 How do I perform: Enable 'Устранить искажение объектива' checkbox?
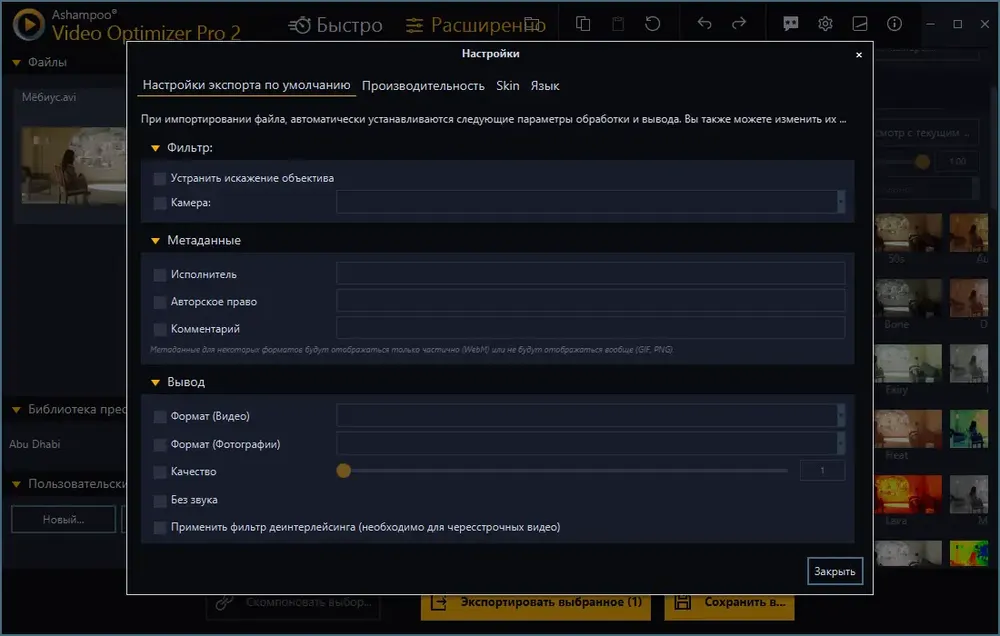pyautogui.click(x=160, y=179)
